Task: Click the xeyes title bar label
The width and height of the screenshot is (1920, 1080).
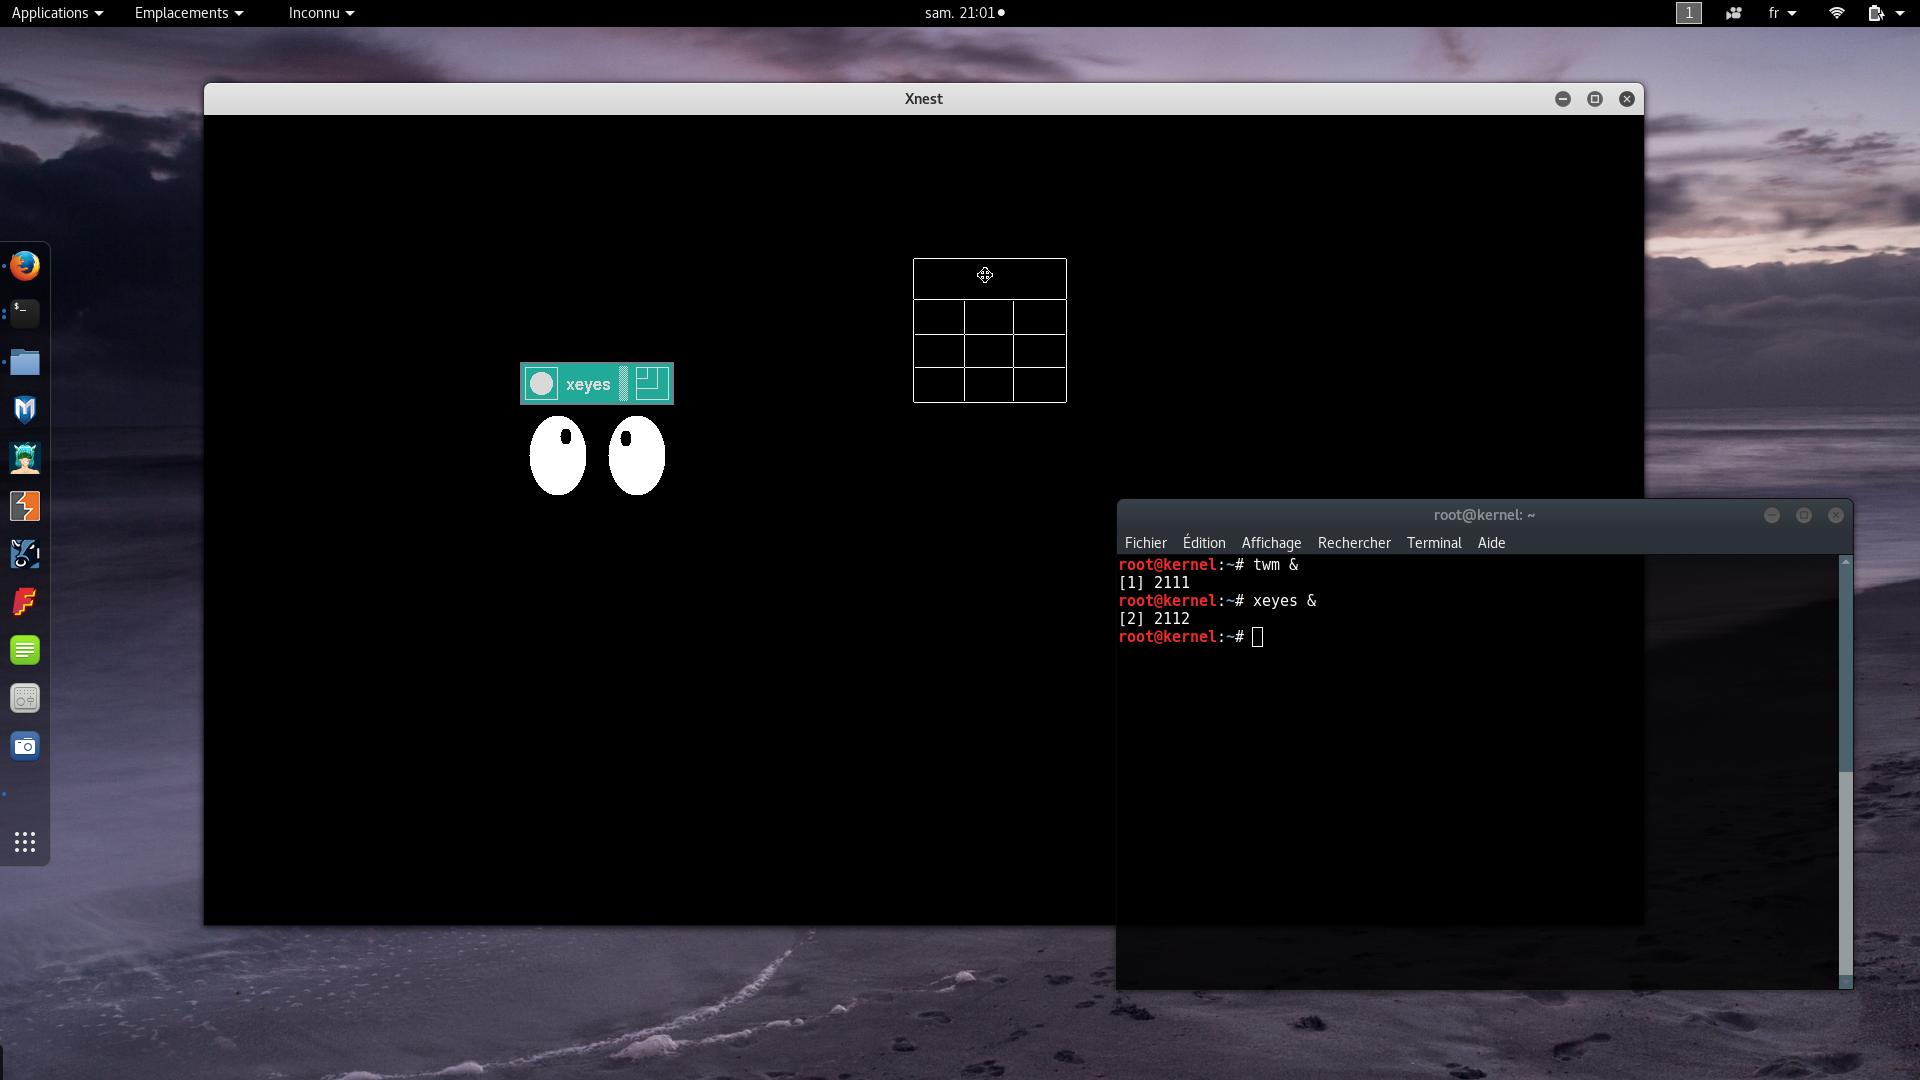Action: (x=588, y=384)
